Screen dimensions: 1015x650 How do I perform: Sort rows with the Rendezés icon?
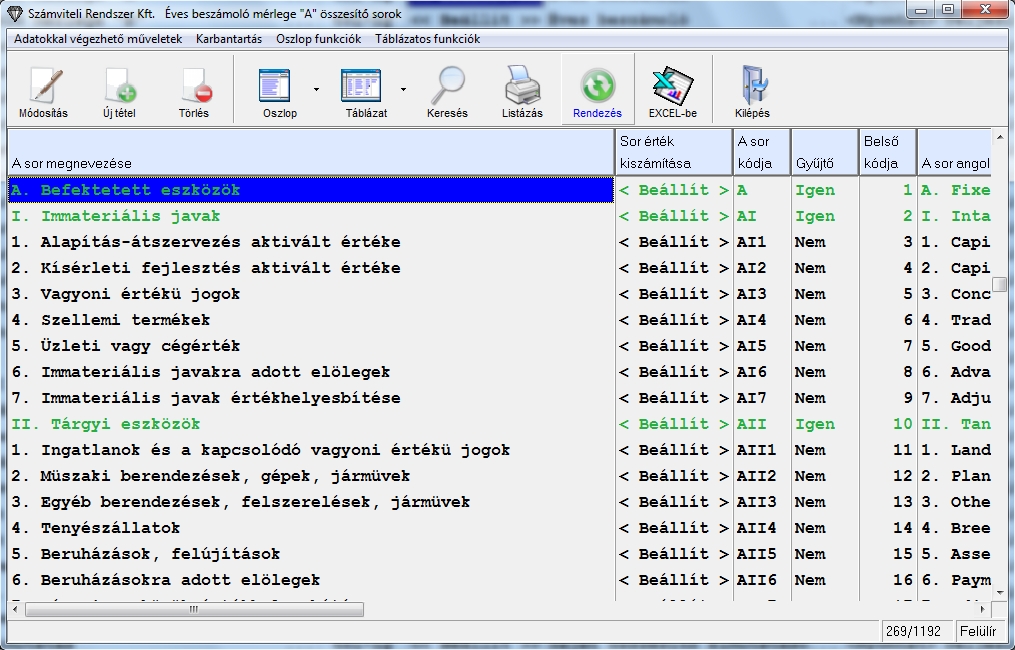tap(597, 90)
